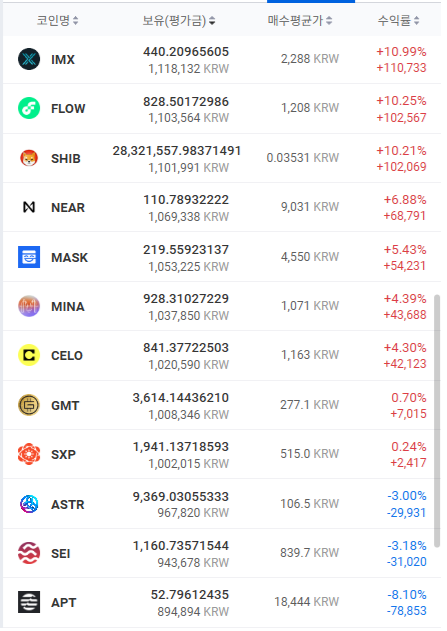Sort by 매수평균가 column header
Screen dimensions: 447x631
tap(300, 21)
